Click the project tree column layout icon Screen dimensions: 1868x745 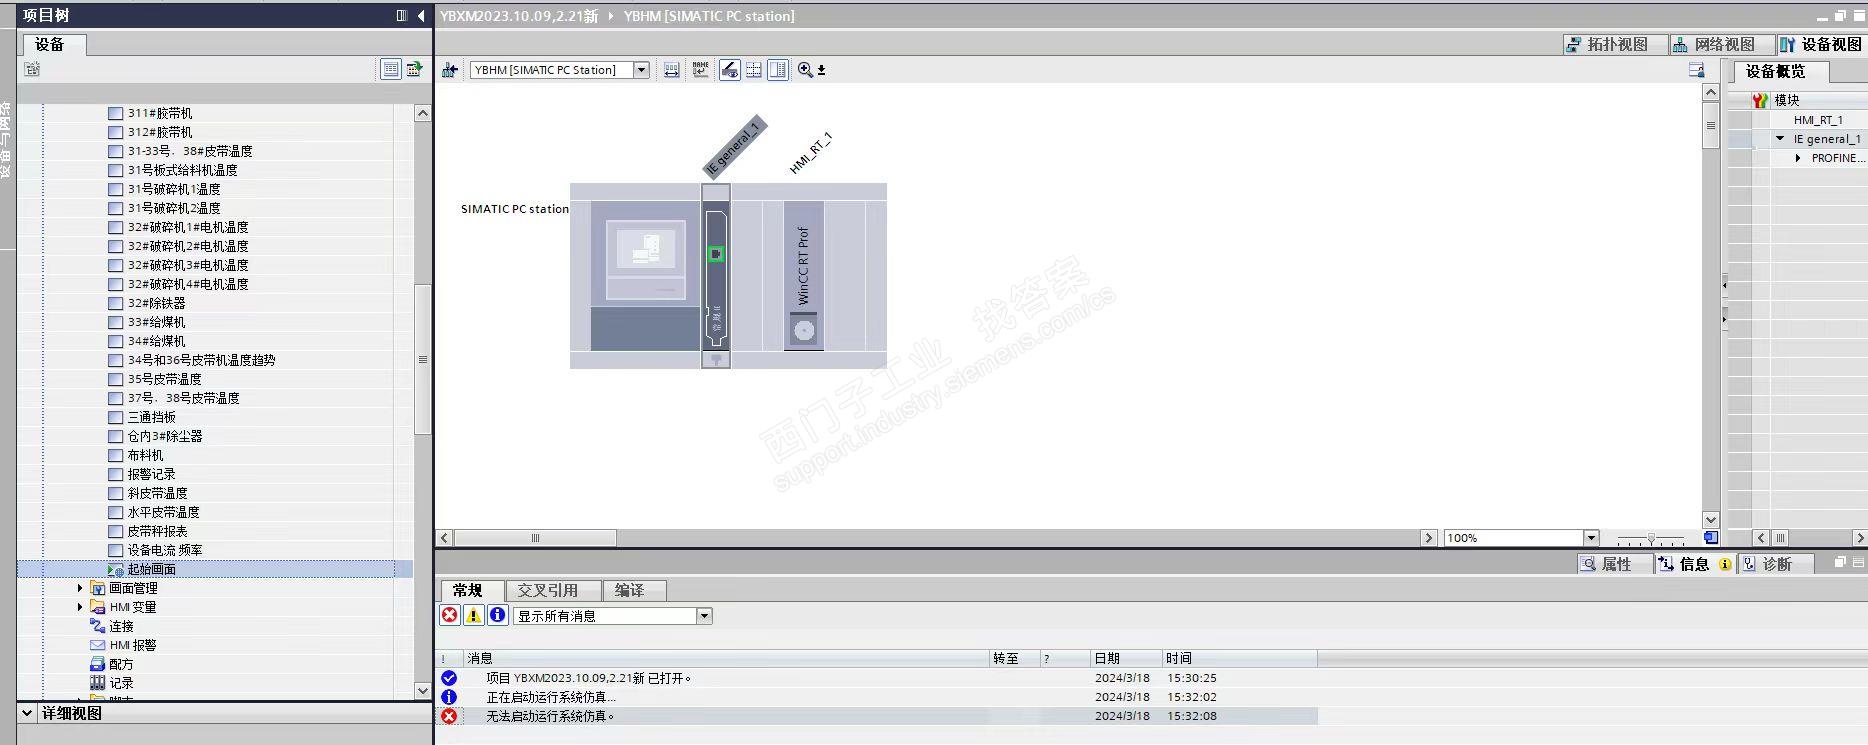[402, 15]
